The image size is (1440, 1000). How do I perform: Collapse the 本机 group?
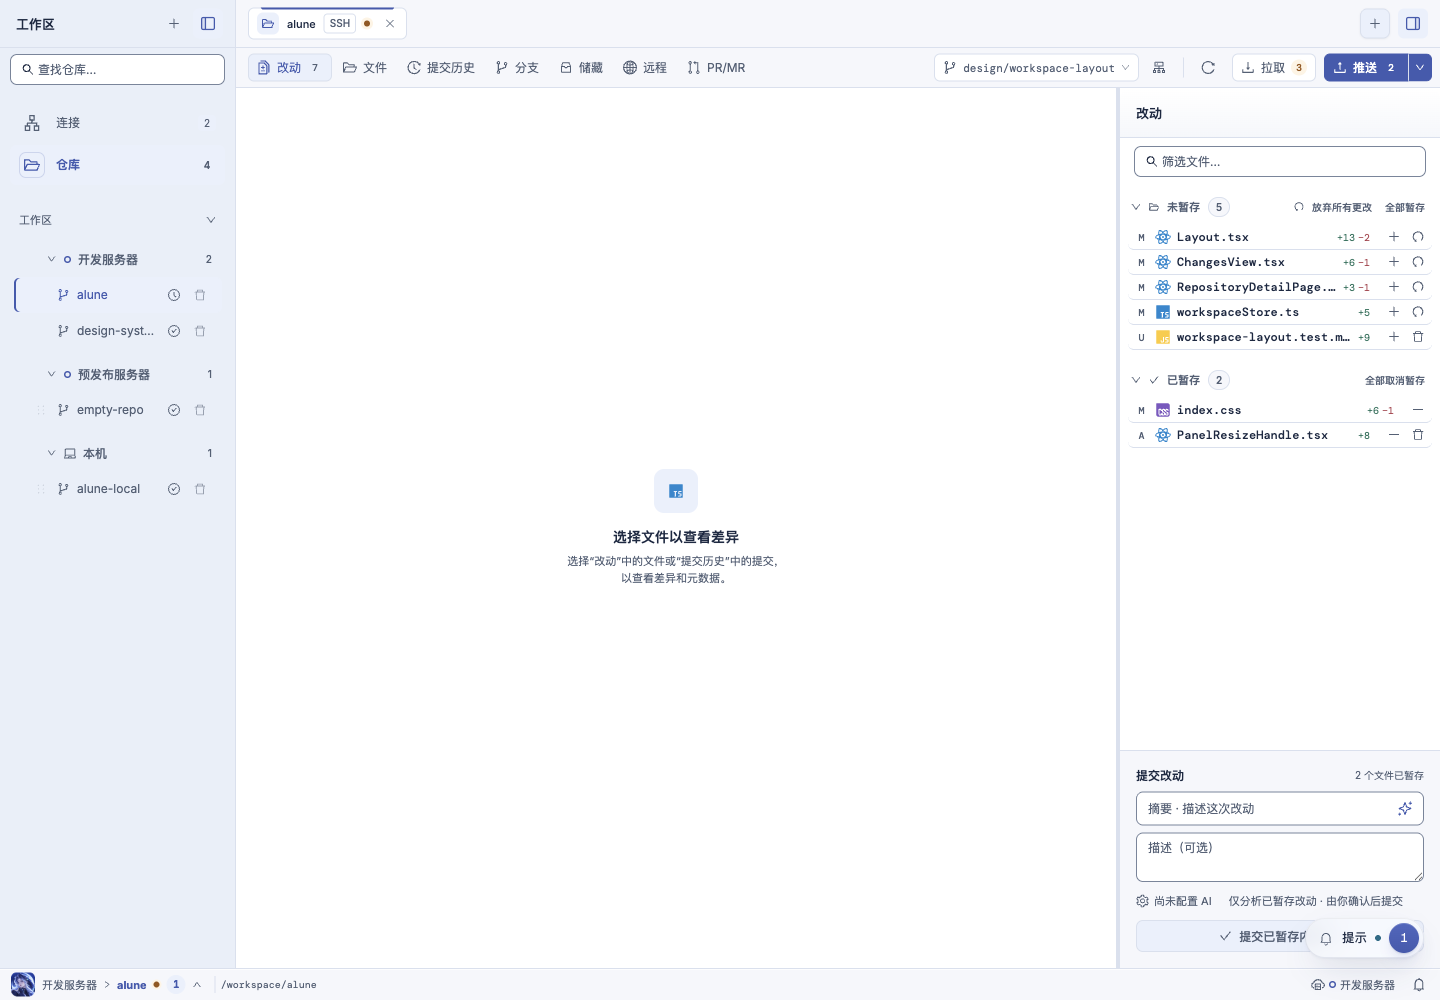52,453
